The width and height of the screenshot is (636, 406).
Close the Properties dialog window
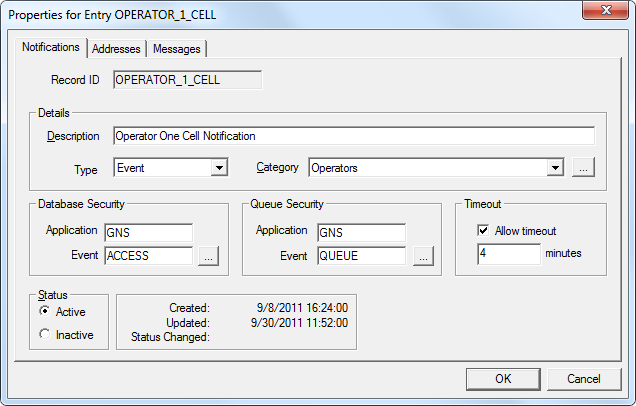tap(606, 10)
